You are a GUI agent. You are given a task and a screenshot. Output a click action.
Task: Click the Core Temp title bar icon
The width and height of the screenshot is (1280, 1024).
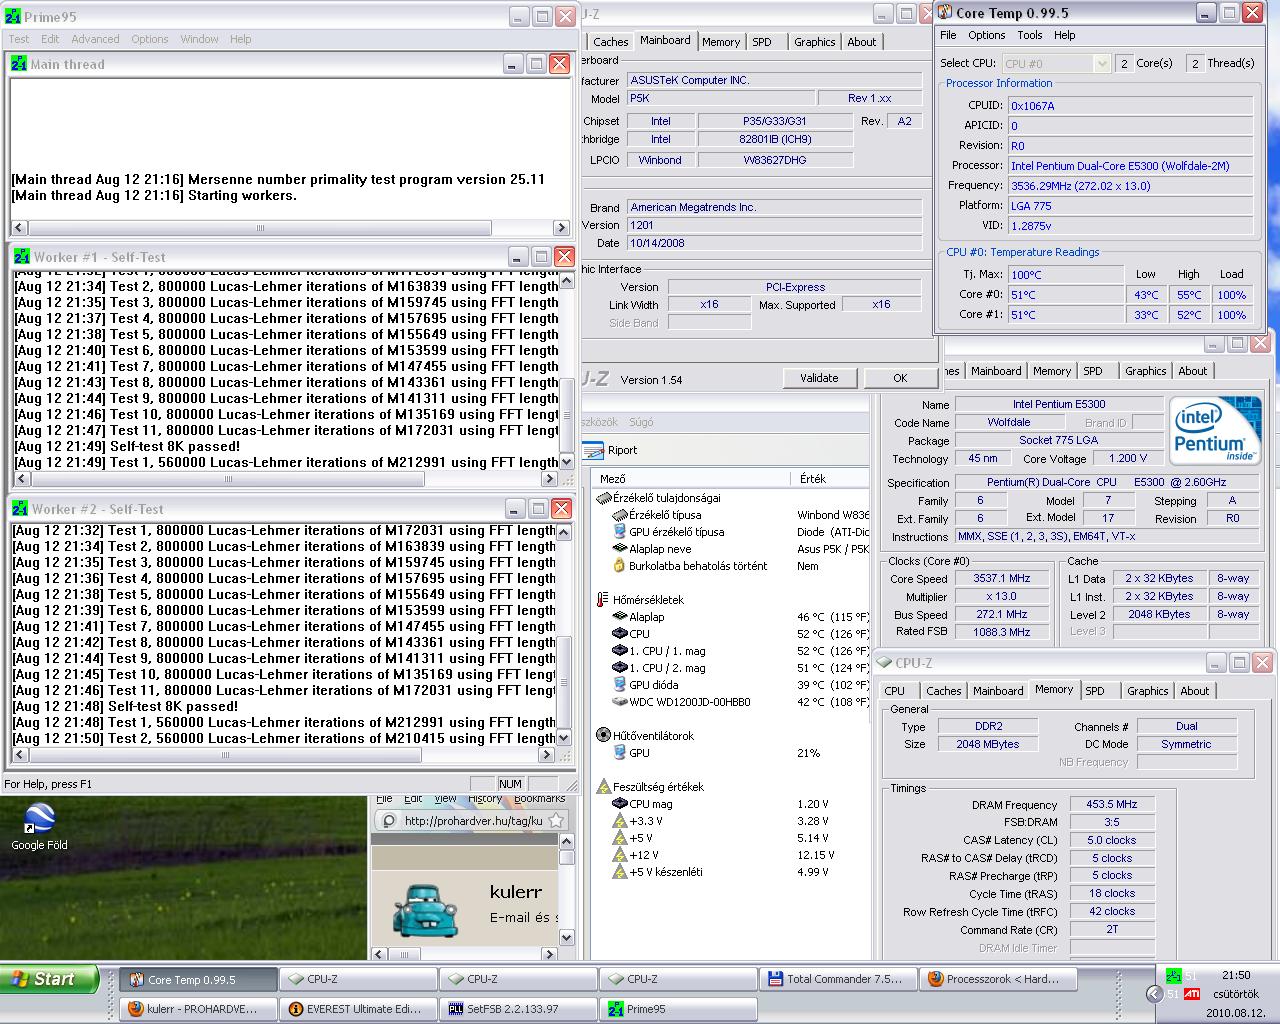(x=945, y=13)
